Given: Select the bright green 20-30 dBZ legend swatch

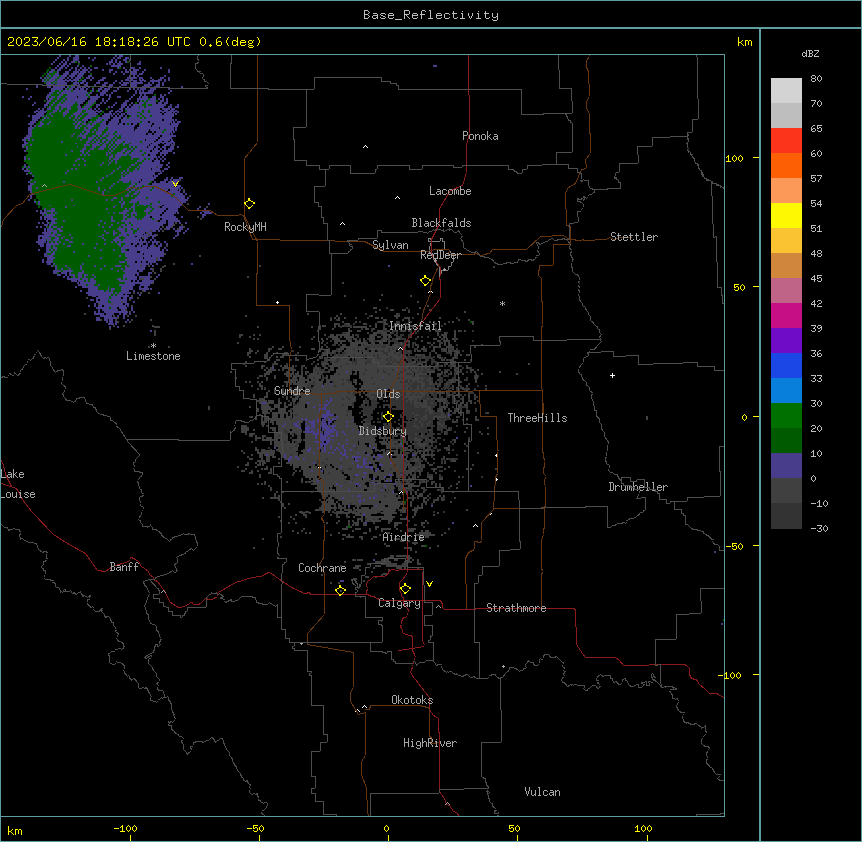Looking at the screenshot, I should click(786, 416).
